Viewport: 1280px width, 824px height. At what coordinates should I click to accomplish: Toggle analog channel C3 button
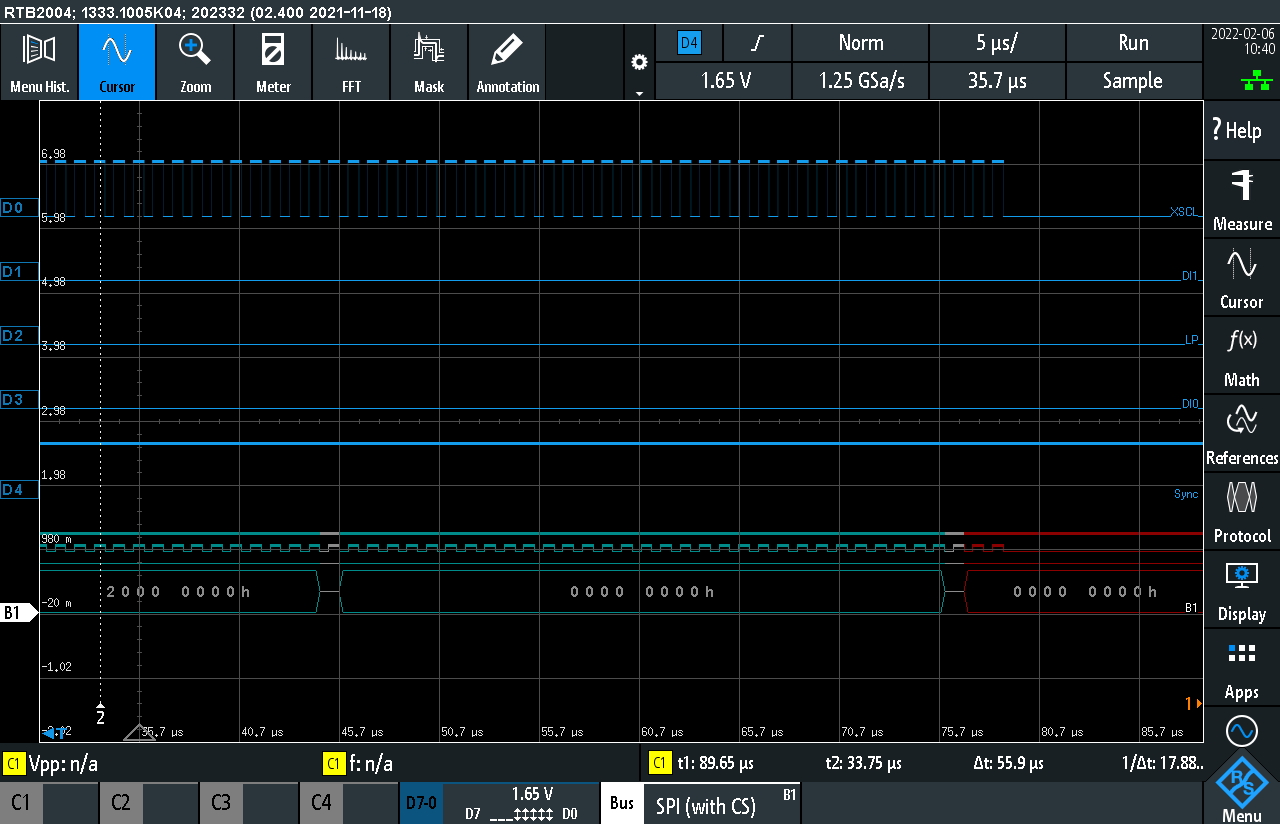(x=248, y=802)
